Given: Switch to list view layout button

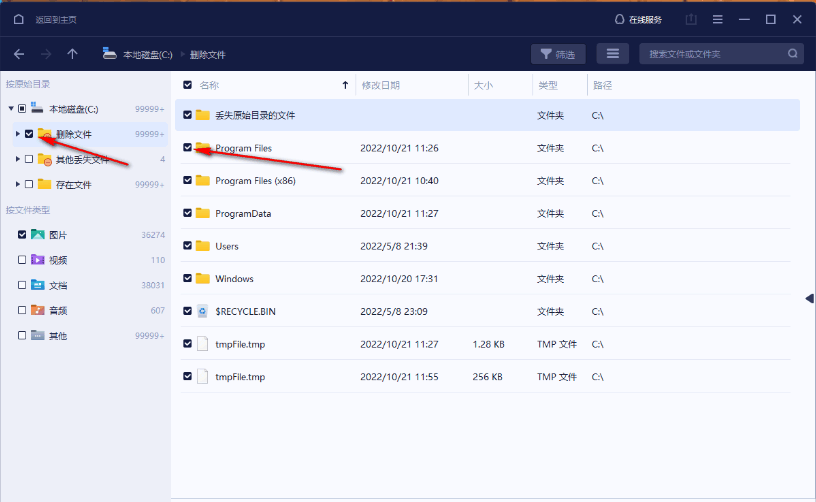Looking at the screenshot, I should 613,54.
